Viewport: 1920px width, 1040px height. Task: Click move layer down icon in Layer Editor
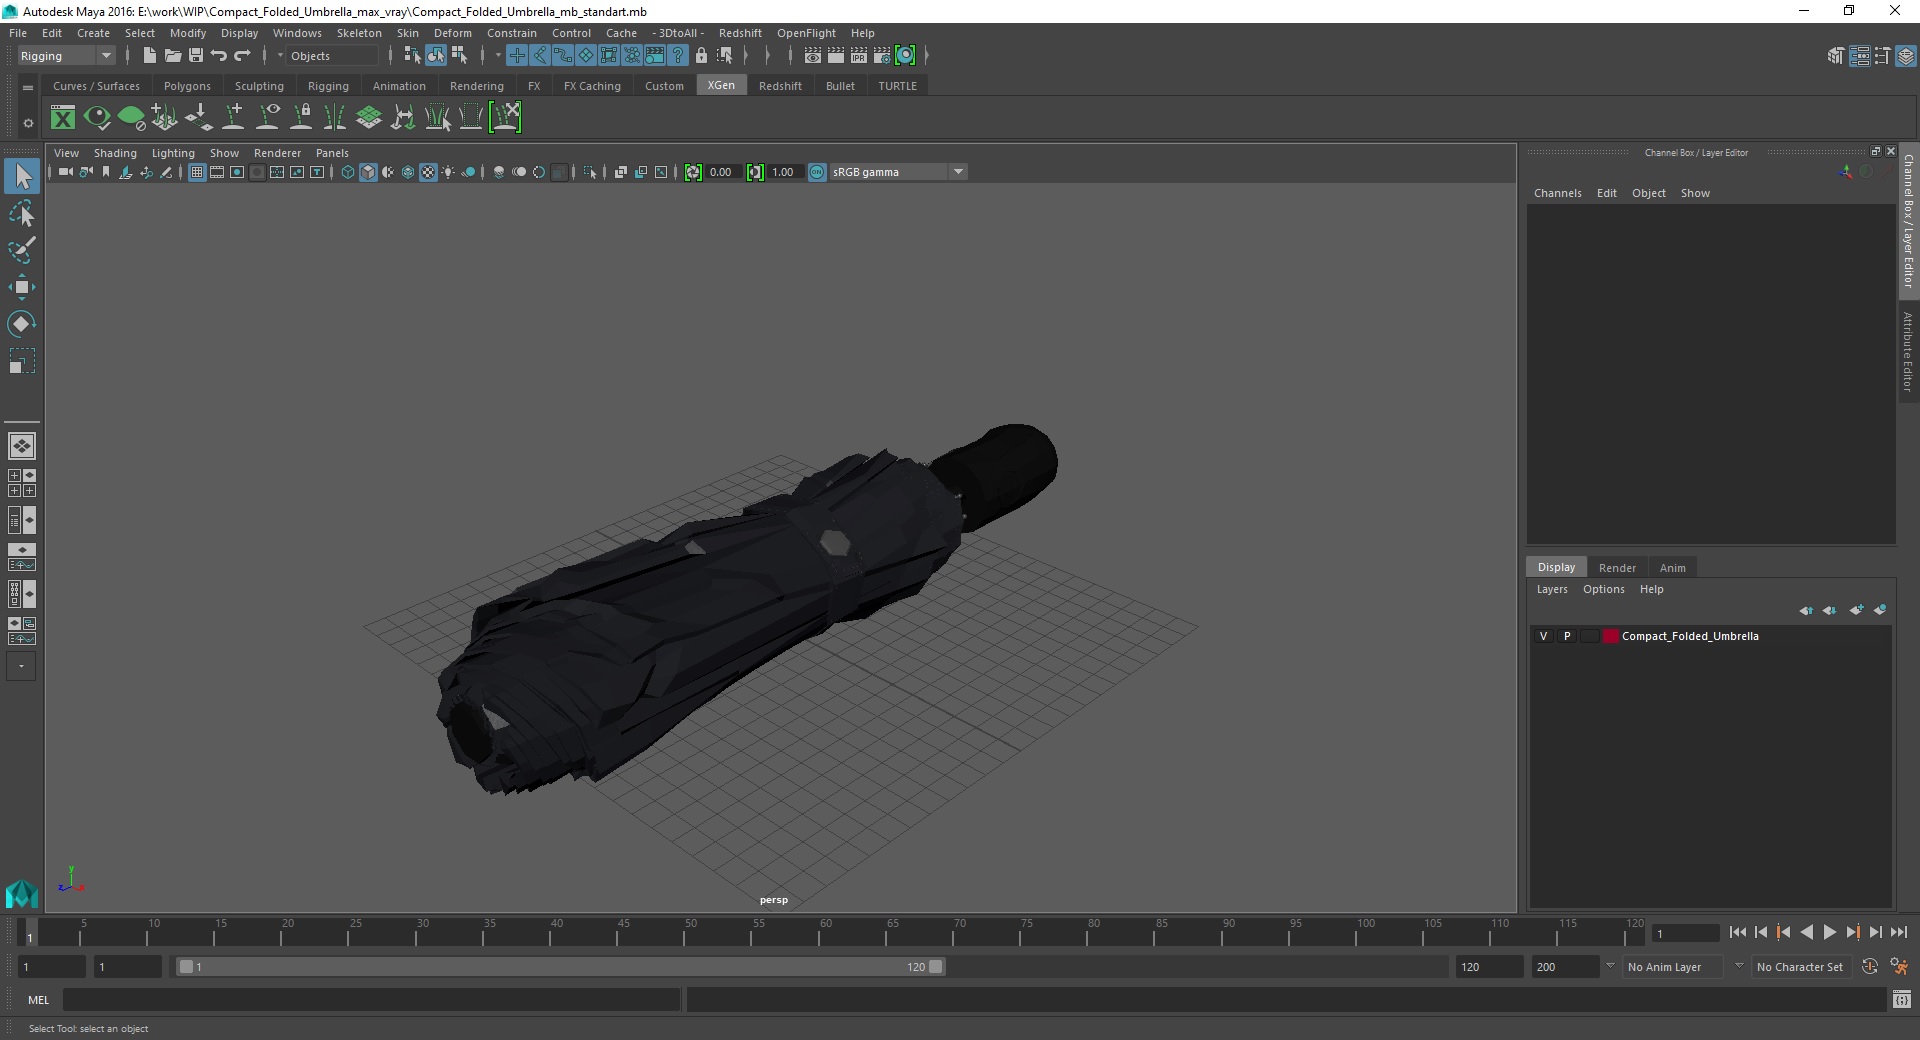point(1830,610)
